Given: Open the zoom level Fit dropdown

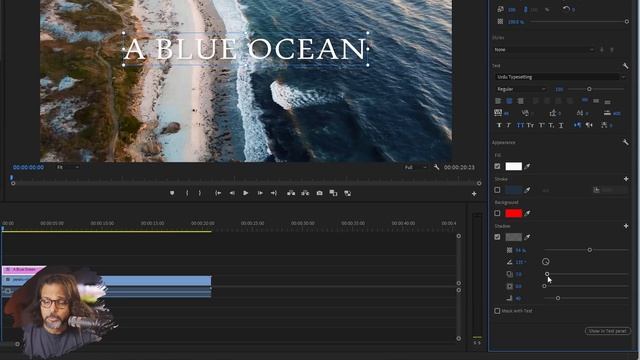Looking at the screenshot, I should click(x=68, y=167).
